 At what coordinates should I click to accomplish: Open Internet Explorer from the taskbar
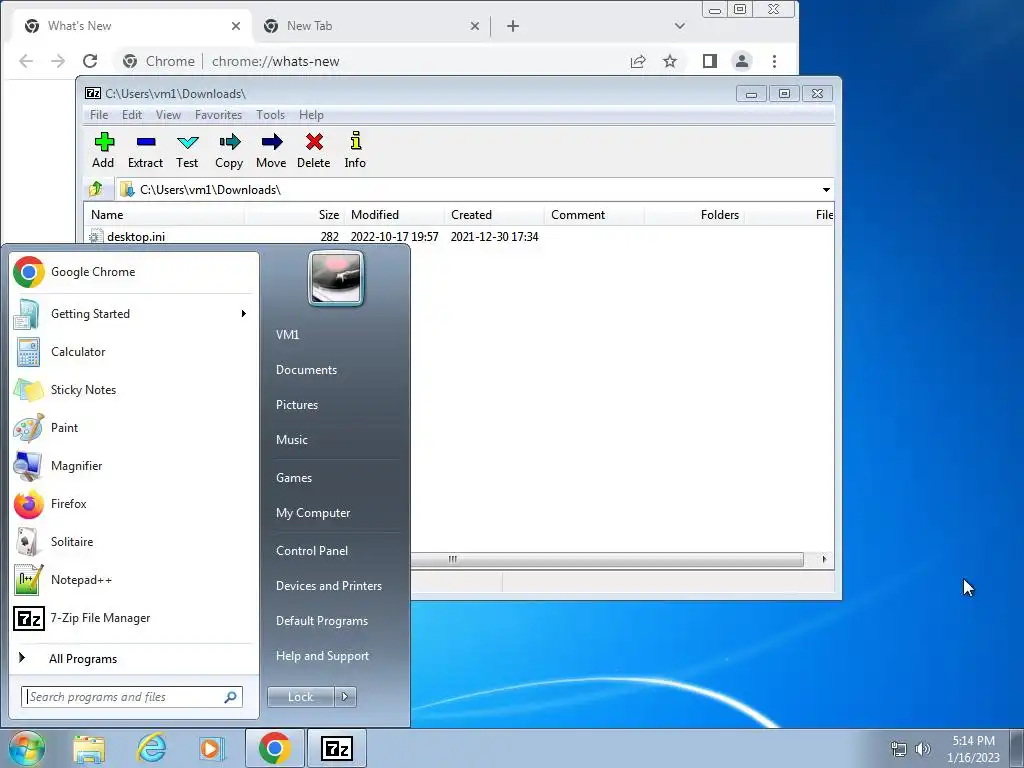pyautogui.click(x=152, y=748)
